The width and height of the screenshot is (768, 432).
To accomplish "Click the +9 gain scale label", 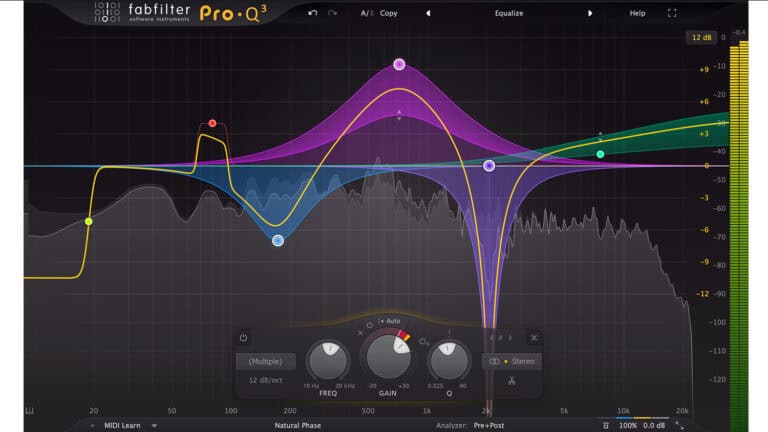I will [704, 70].
